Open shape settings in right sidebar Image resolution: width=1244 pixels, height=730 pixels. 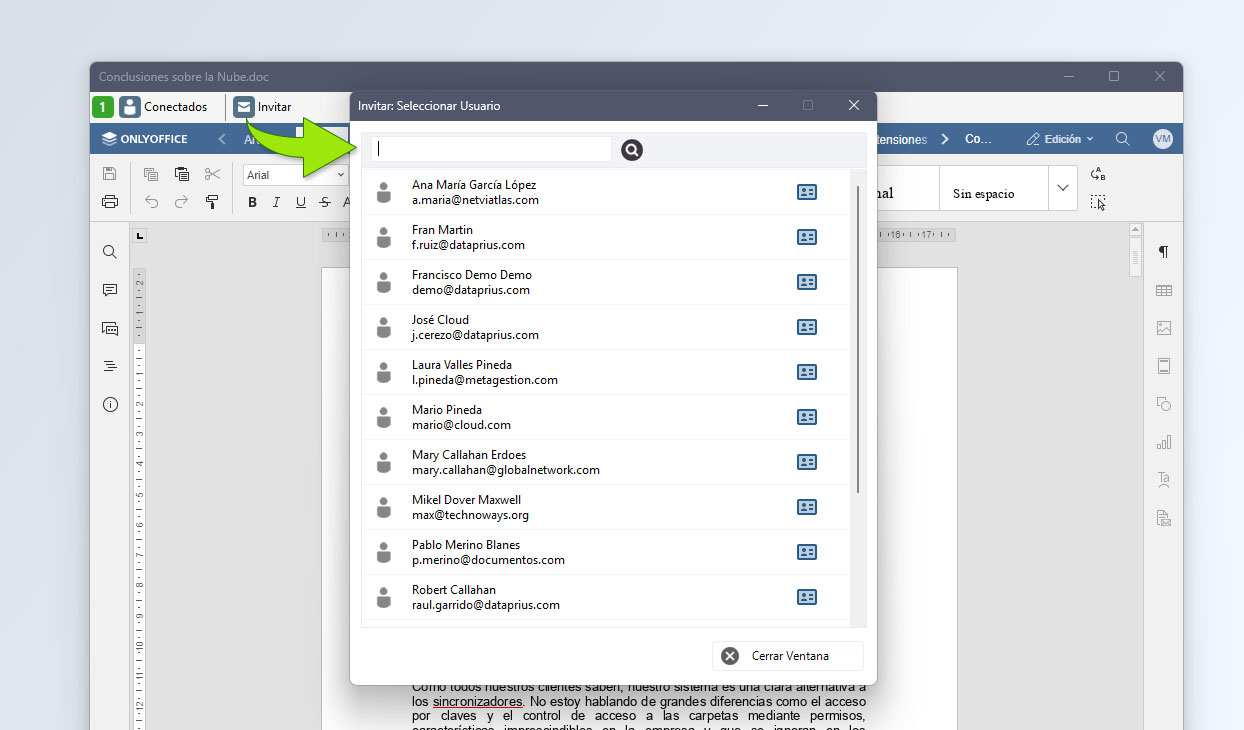(x=1163, y=404)
